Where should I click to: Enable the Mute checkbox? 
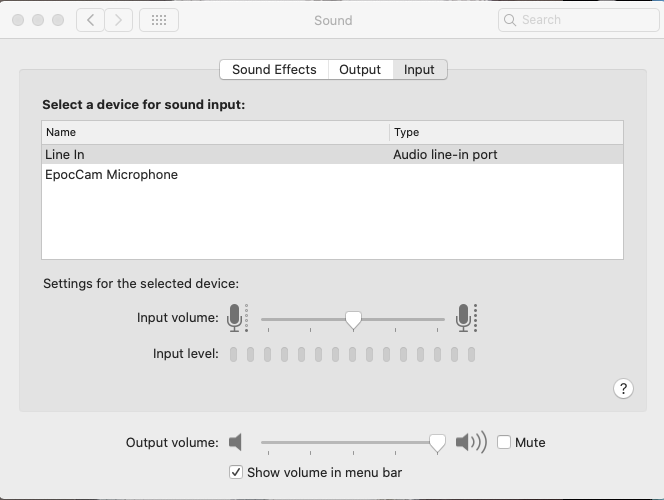[504, 442]
